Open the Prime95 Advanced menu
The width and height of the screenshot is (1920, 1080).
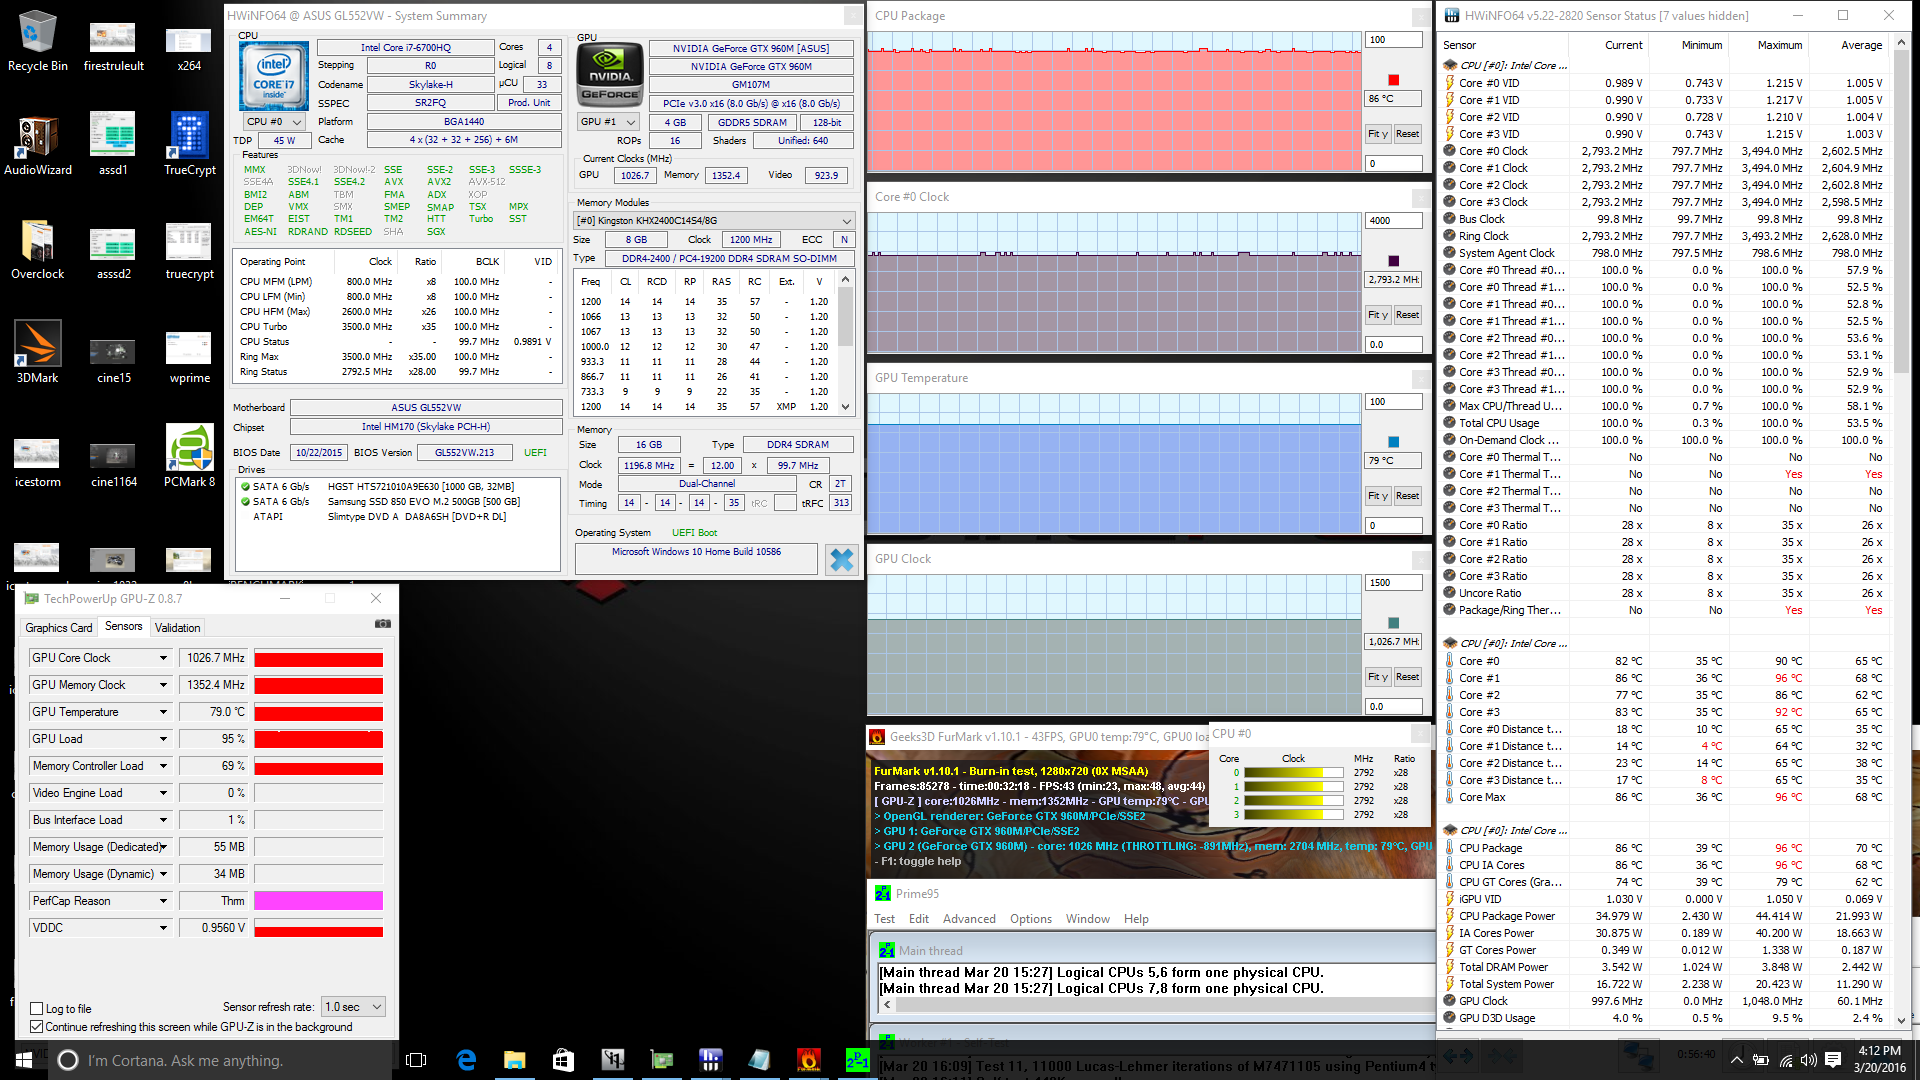tap(969, 919)
